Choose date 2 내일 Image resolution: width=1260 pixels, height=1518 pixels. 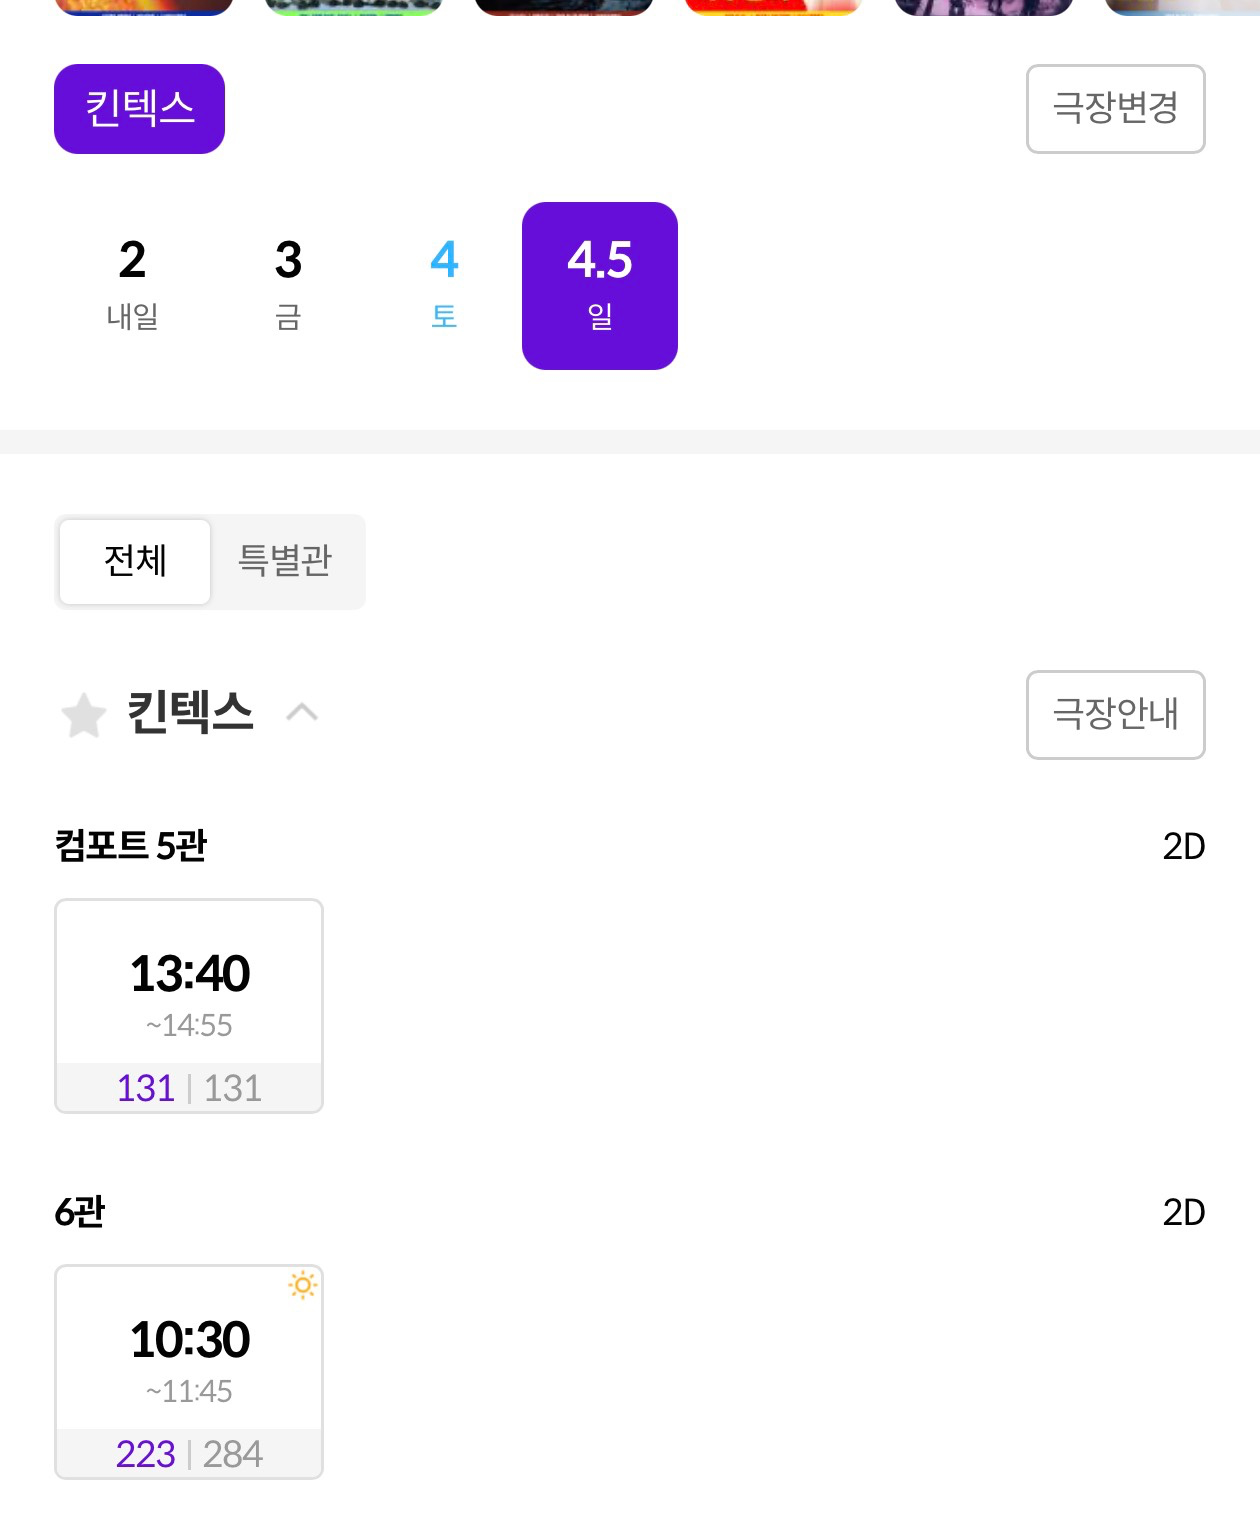click(x=132, y=285)
